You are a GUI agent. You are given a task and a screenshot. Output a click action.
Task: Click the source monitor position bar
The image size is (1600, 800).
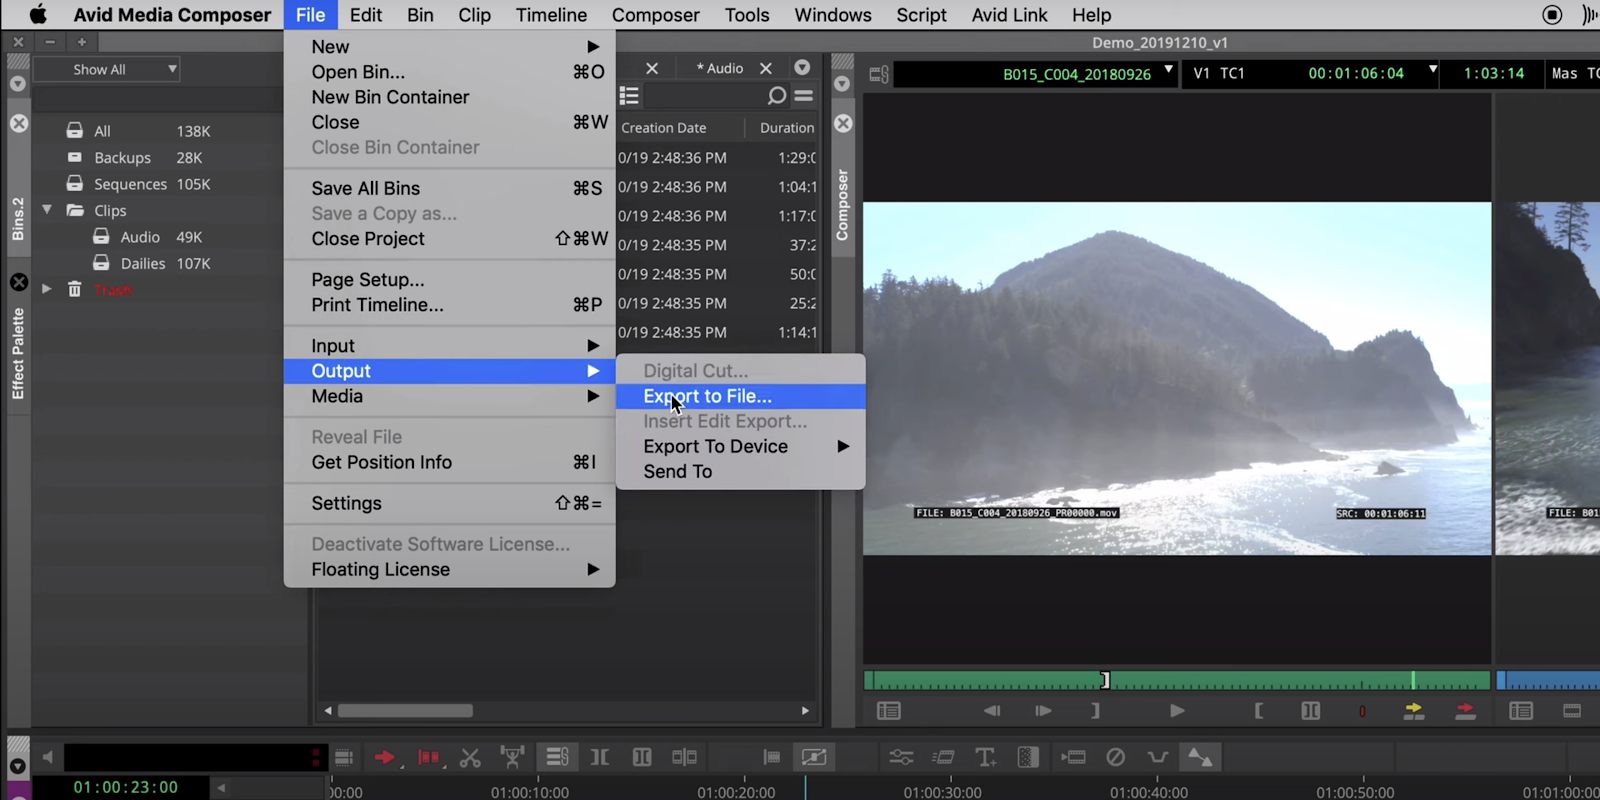pyautogui.click(x=1177, y=681)
